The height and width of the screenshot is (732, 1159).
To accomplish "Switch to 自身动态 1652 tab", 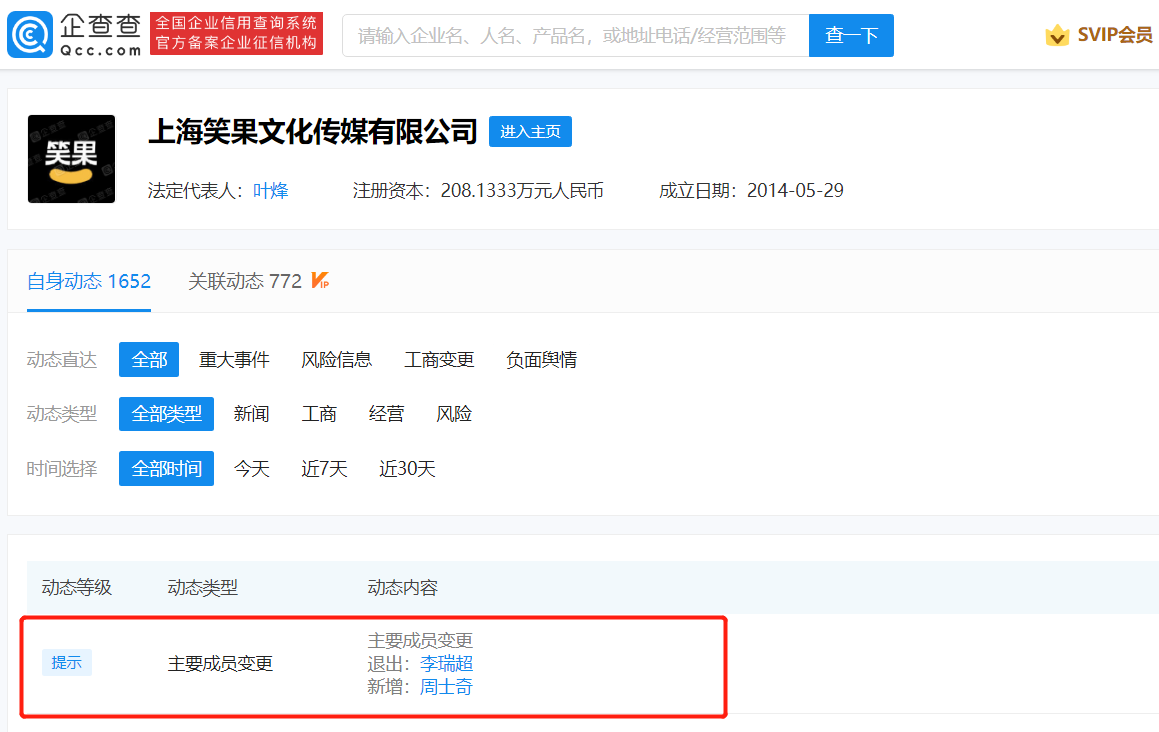I will coord(89,281).
